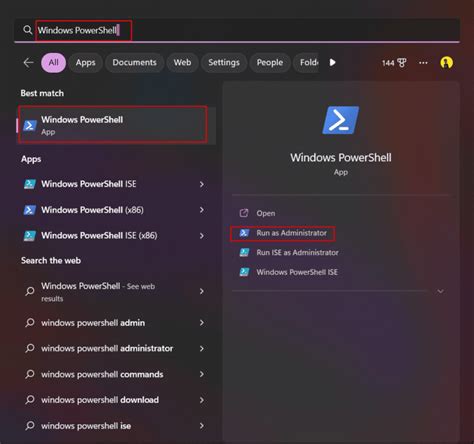The height and width of the screenshot is (444, 474).
Task: Click the play arrow to show more filters
Action: 332,62
